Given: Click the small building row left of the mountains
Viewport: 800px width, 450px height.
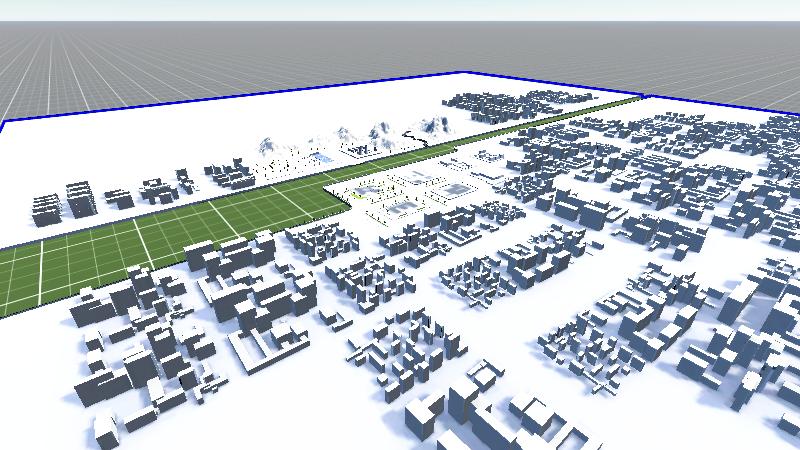Looking at the screenshot, I should tap(230, 173).
